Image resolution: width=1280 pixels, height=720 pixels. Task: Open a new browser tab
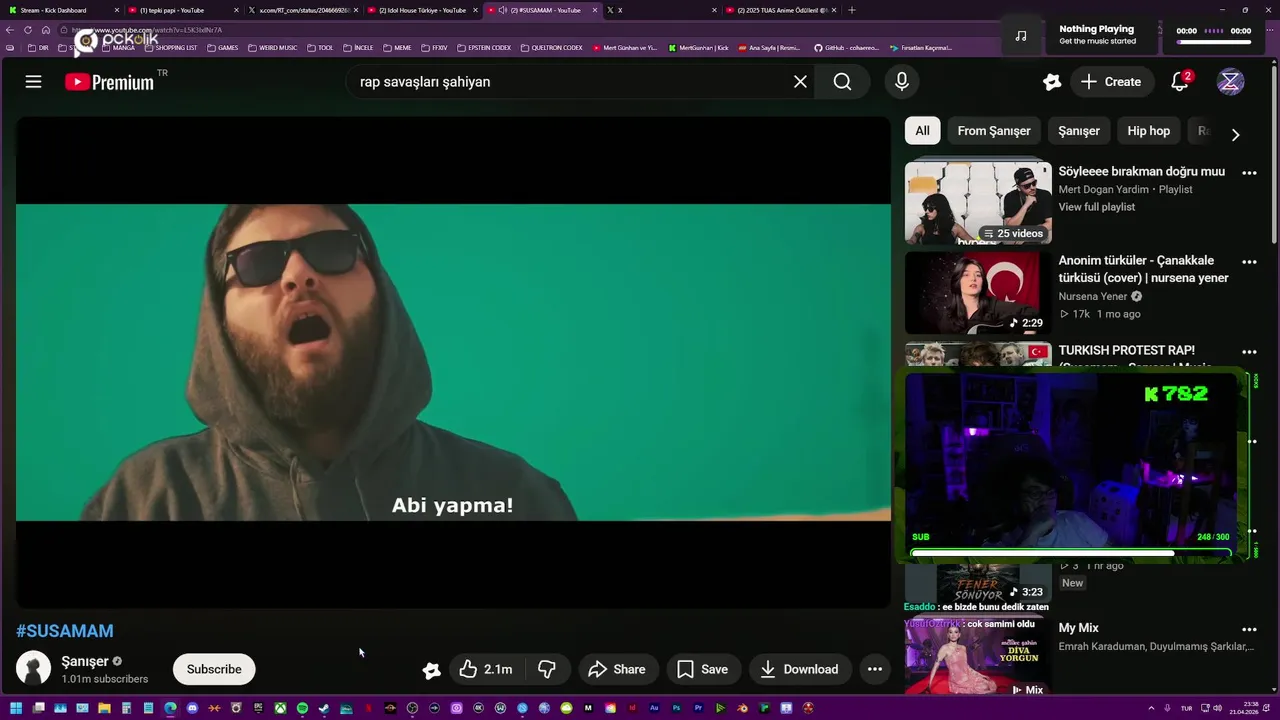[x=852, y=10]
